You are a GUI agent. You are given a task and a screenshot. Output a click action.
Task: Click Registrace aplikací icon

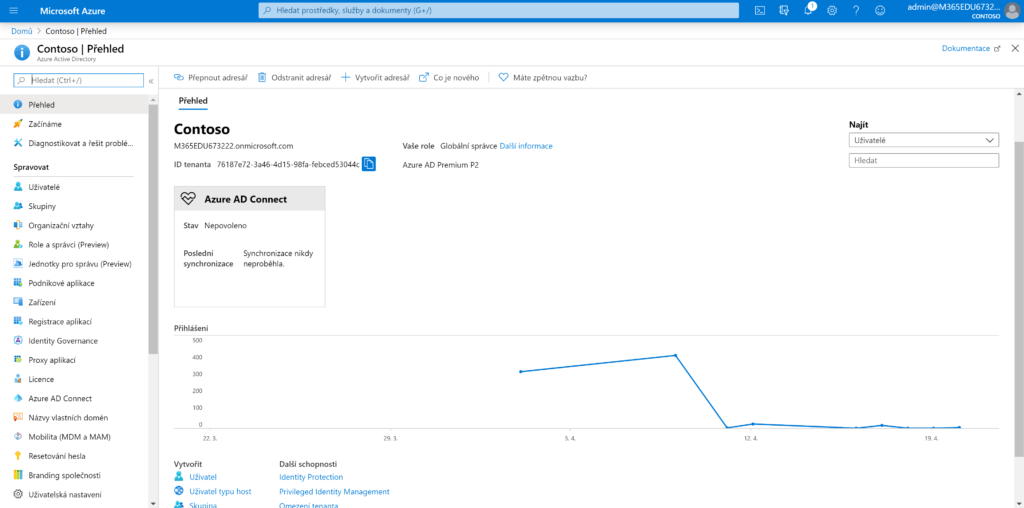(x=18, y=321)
